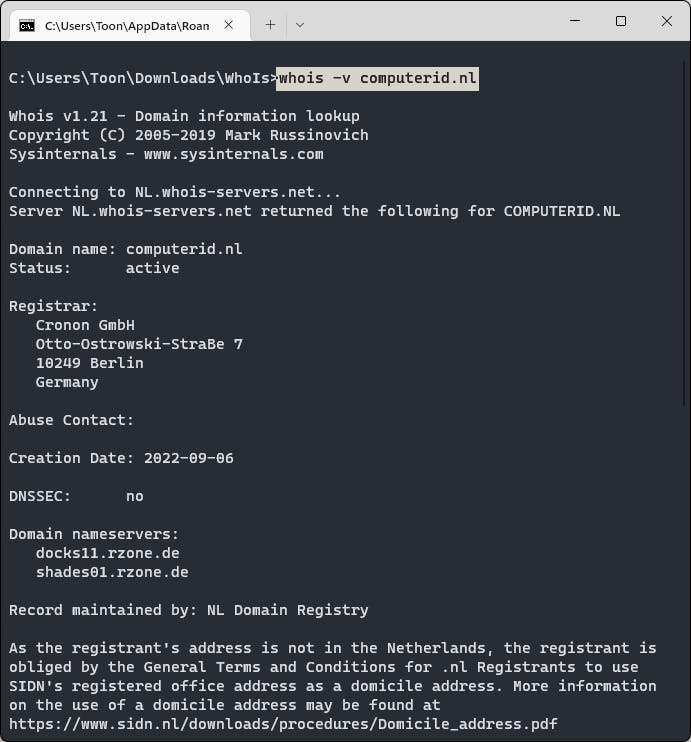Screen dimensions: 691x742
Task: Open the sidn.nl Domicile_address.pdf URL
Action: [283, 724]
